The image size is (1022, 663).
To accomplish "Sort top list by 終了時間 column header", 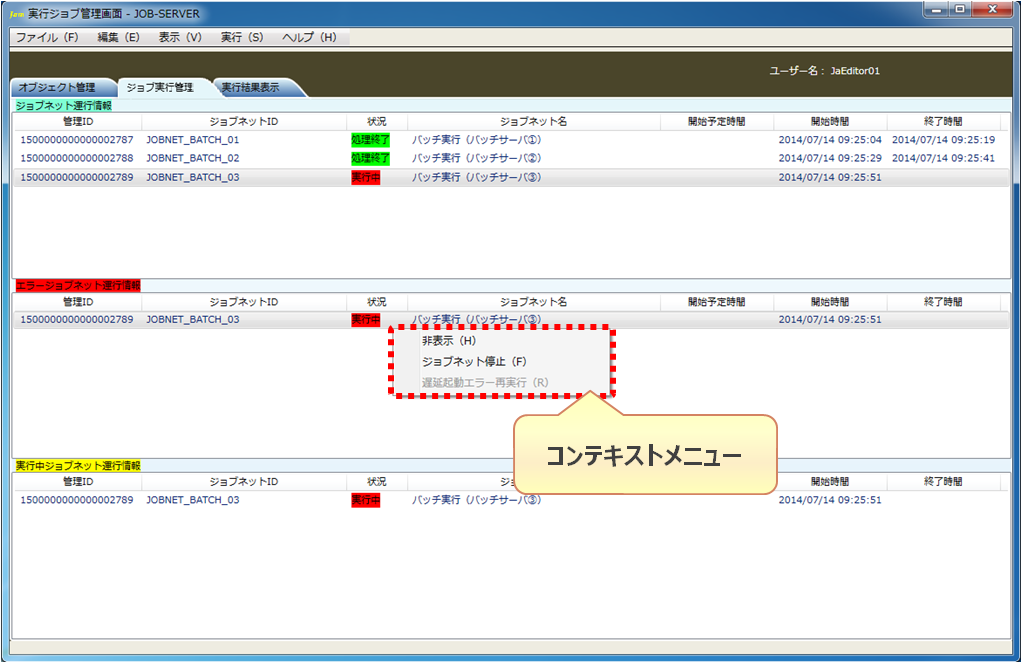I will pos(943,121).
